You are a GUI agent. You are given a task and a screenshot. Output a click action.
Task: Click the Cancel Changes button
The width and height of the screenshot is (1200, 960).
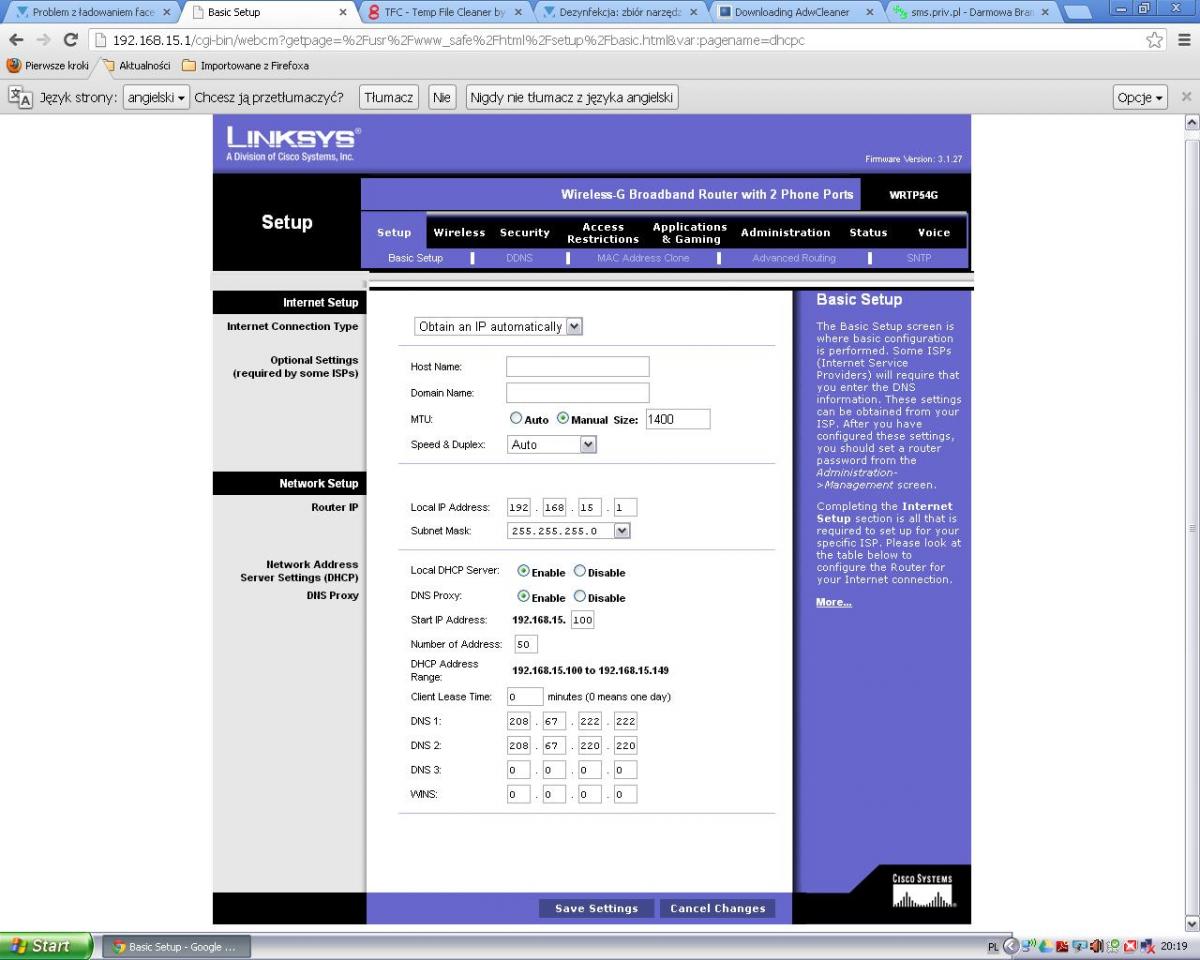point(717,908)
